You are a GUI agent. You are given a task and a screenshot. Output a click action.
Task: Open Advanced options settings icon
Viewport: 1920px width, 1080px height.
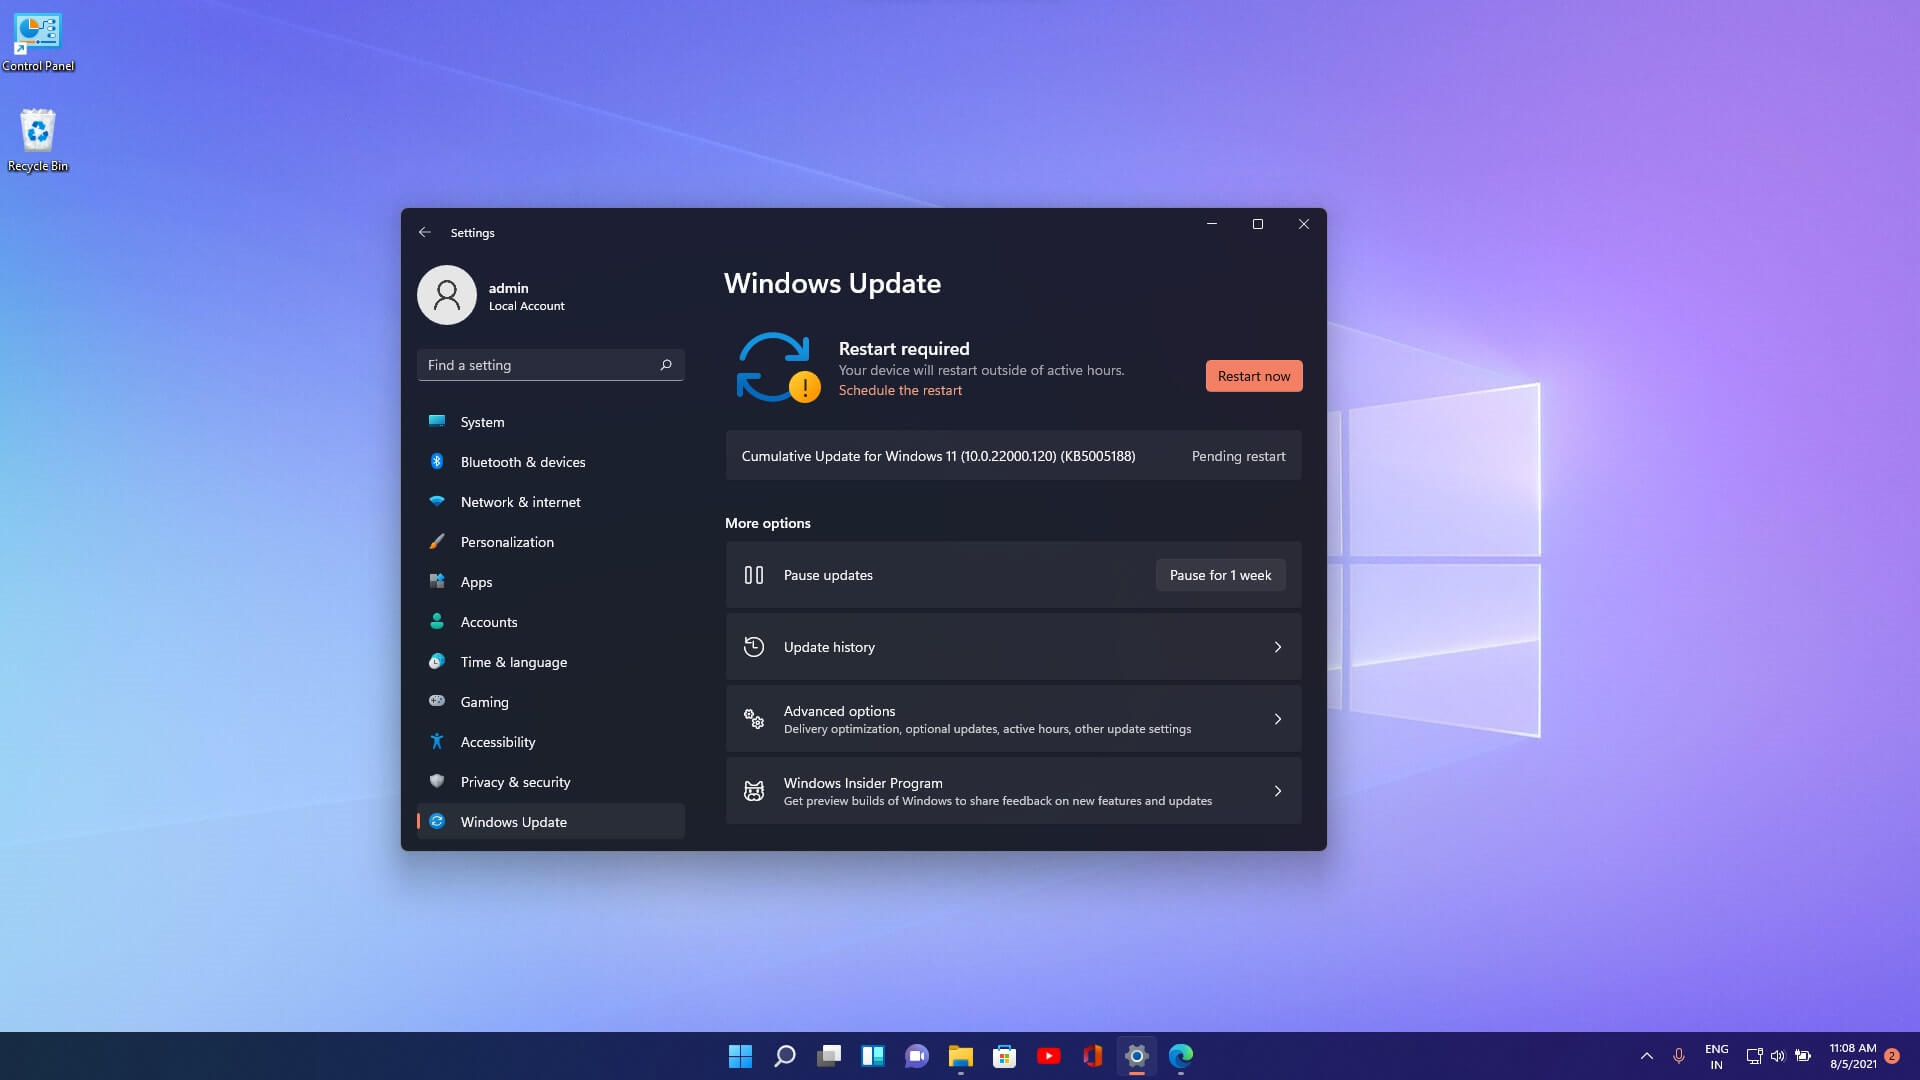pos(754,719)
